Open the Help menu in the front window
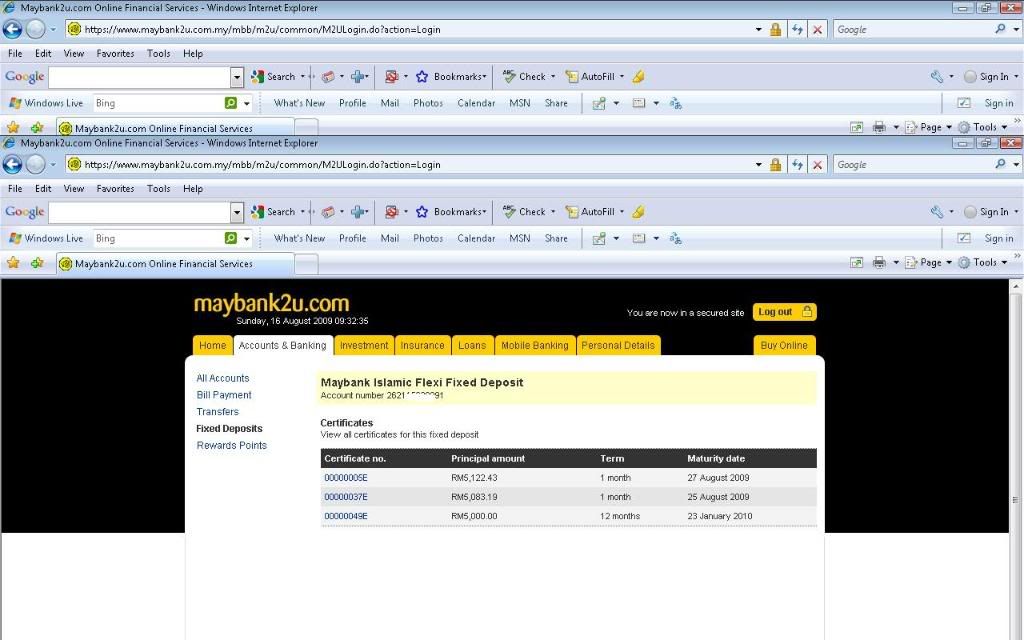This screenshot has height=640, width=1024. (193, 189)
